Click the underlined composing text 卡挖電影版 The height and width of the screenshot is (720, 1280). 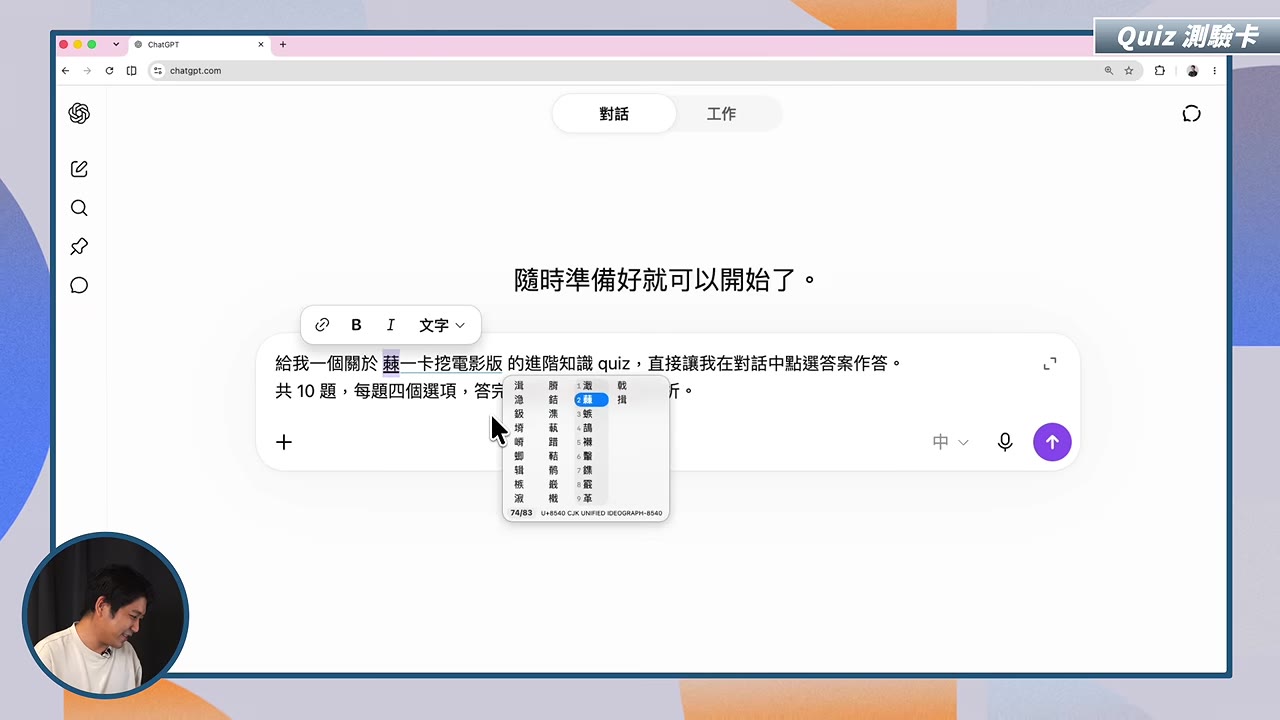pyautogui.click(x=459, y=364)
